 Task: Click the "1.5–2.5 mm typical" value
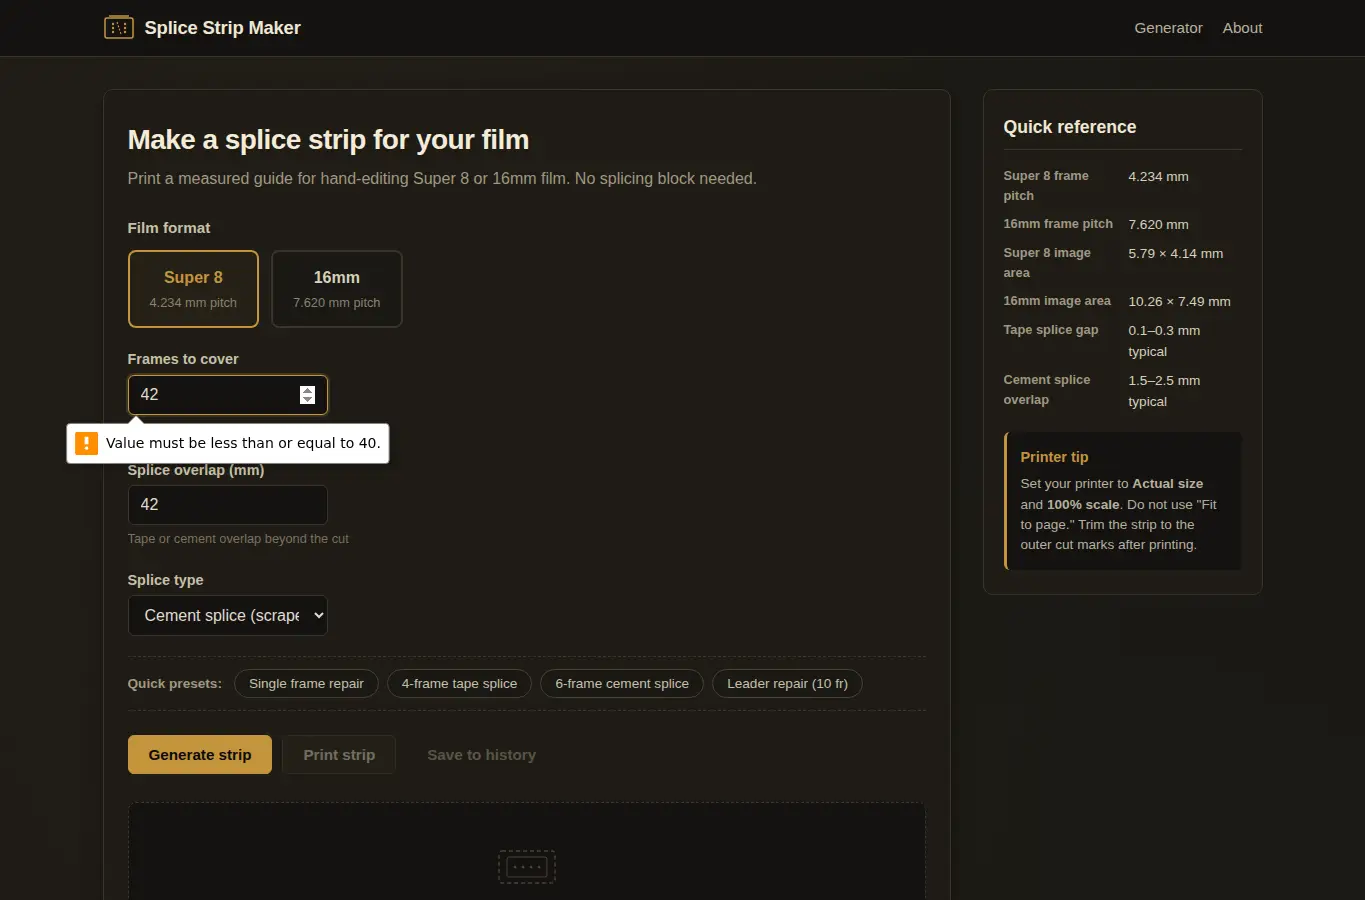pyautogui.click(x=1164, y=391)
